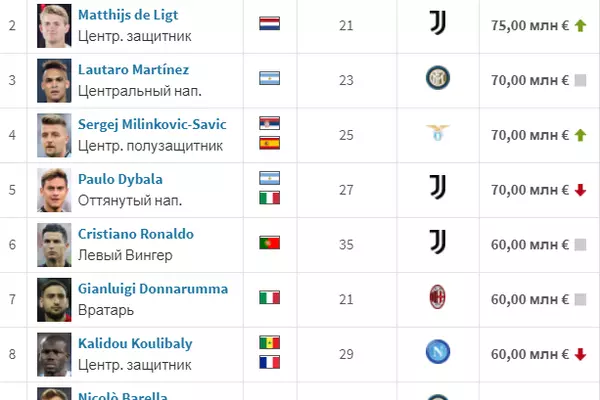600x400 pixels.
Task: Open the Inter Milan club crest icon
Action: (437, 78)
